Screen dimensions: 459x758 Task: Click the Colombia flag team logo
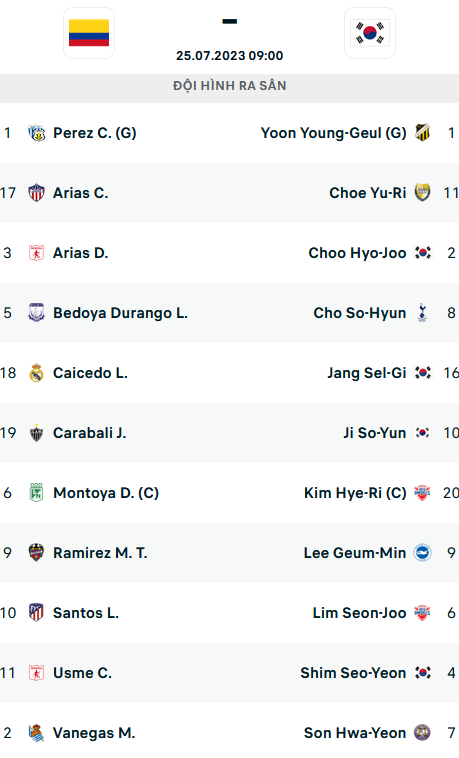[89, 33]
